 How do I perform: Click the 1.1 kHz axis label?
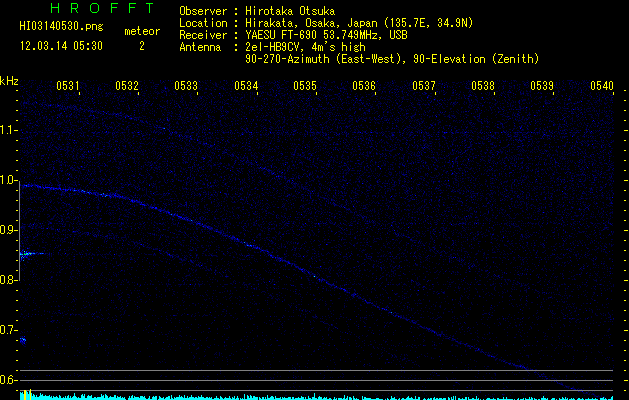click(9, 130)
